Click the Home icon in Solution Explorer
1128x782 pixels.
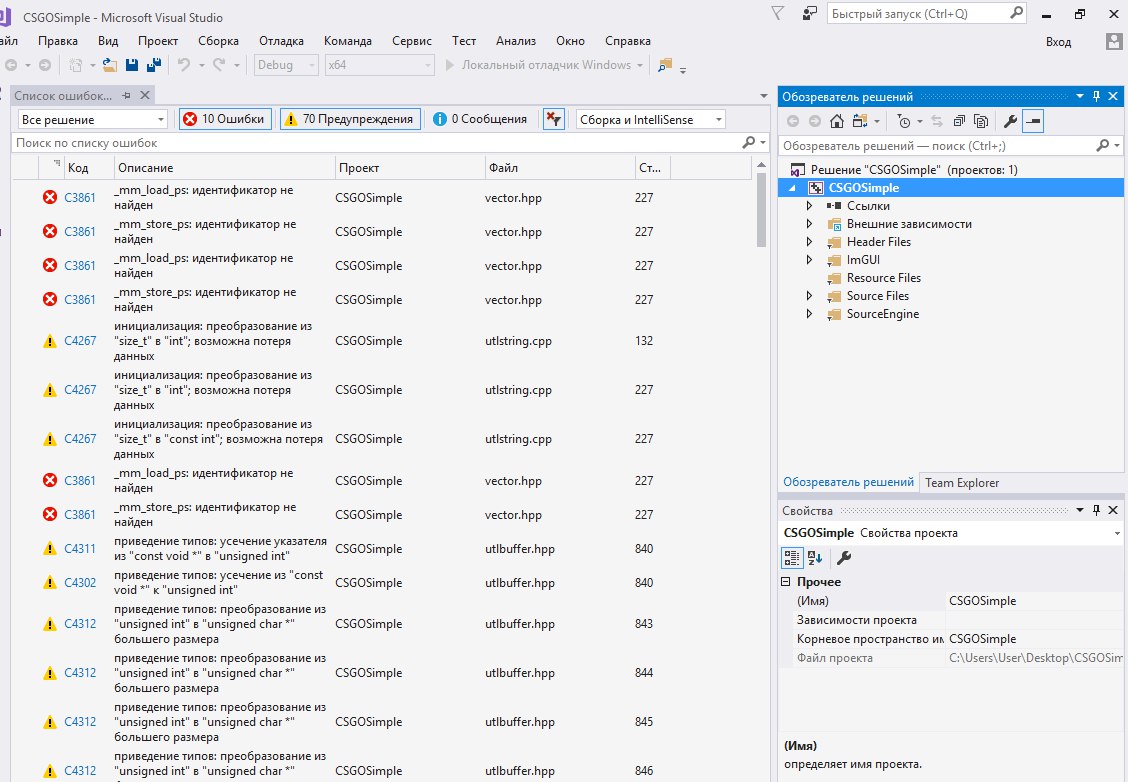tap(837, 121)
